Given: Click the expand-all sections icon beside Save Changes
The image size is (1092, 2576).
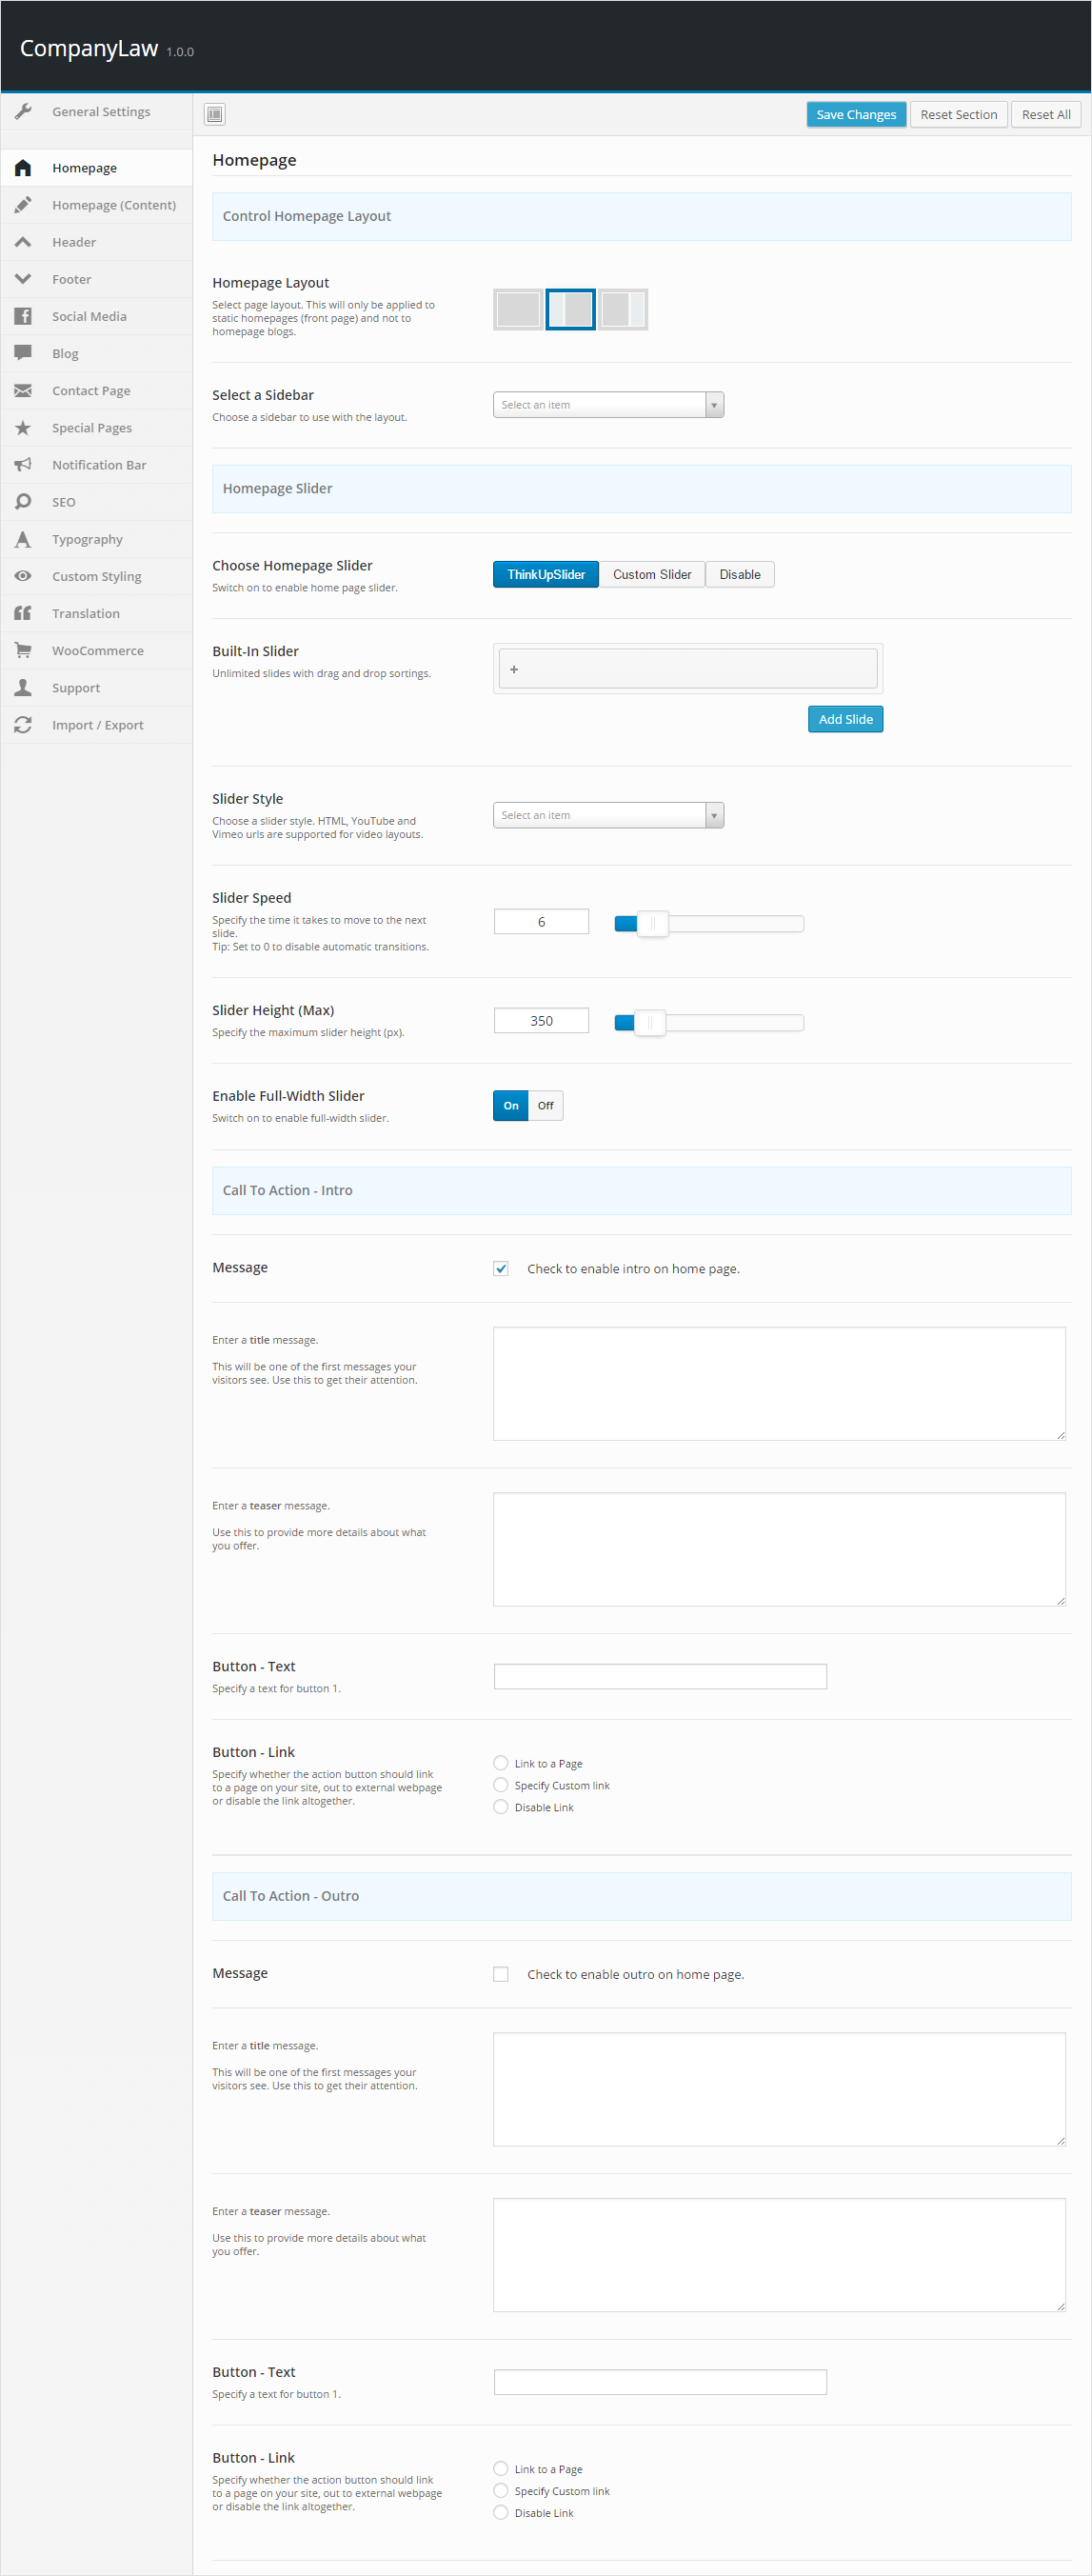Looking at the screenshot, I should point(214,114).
